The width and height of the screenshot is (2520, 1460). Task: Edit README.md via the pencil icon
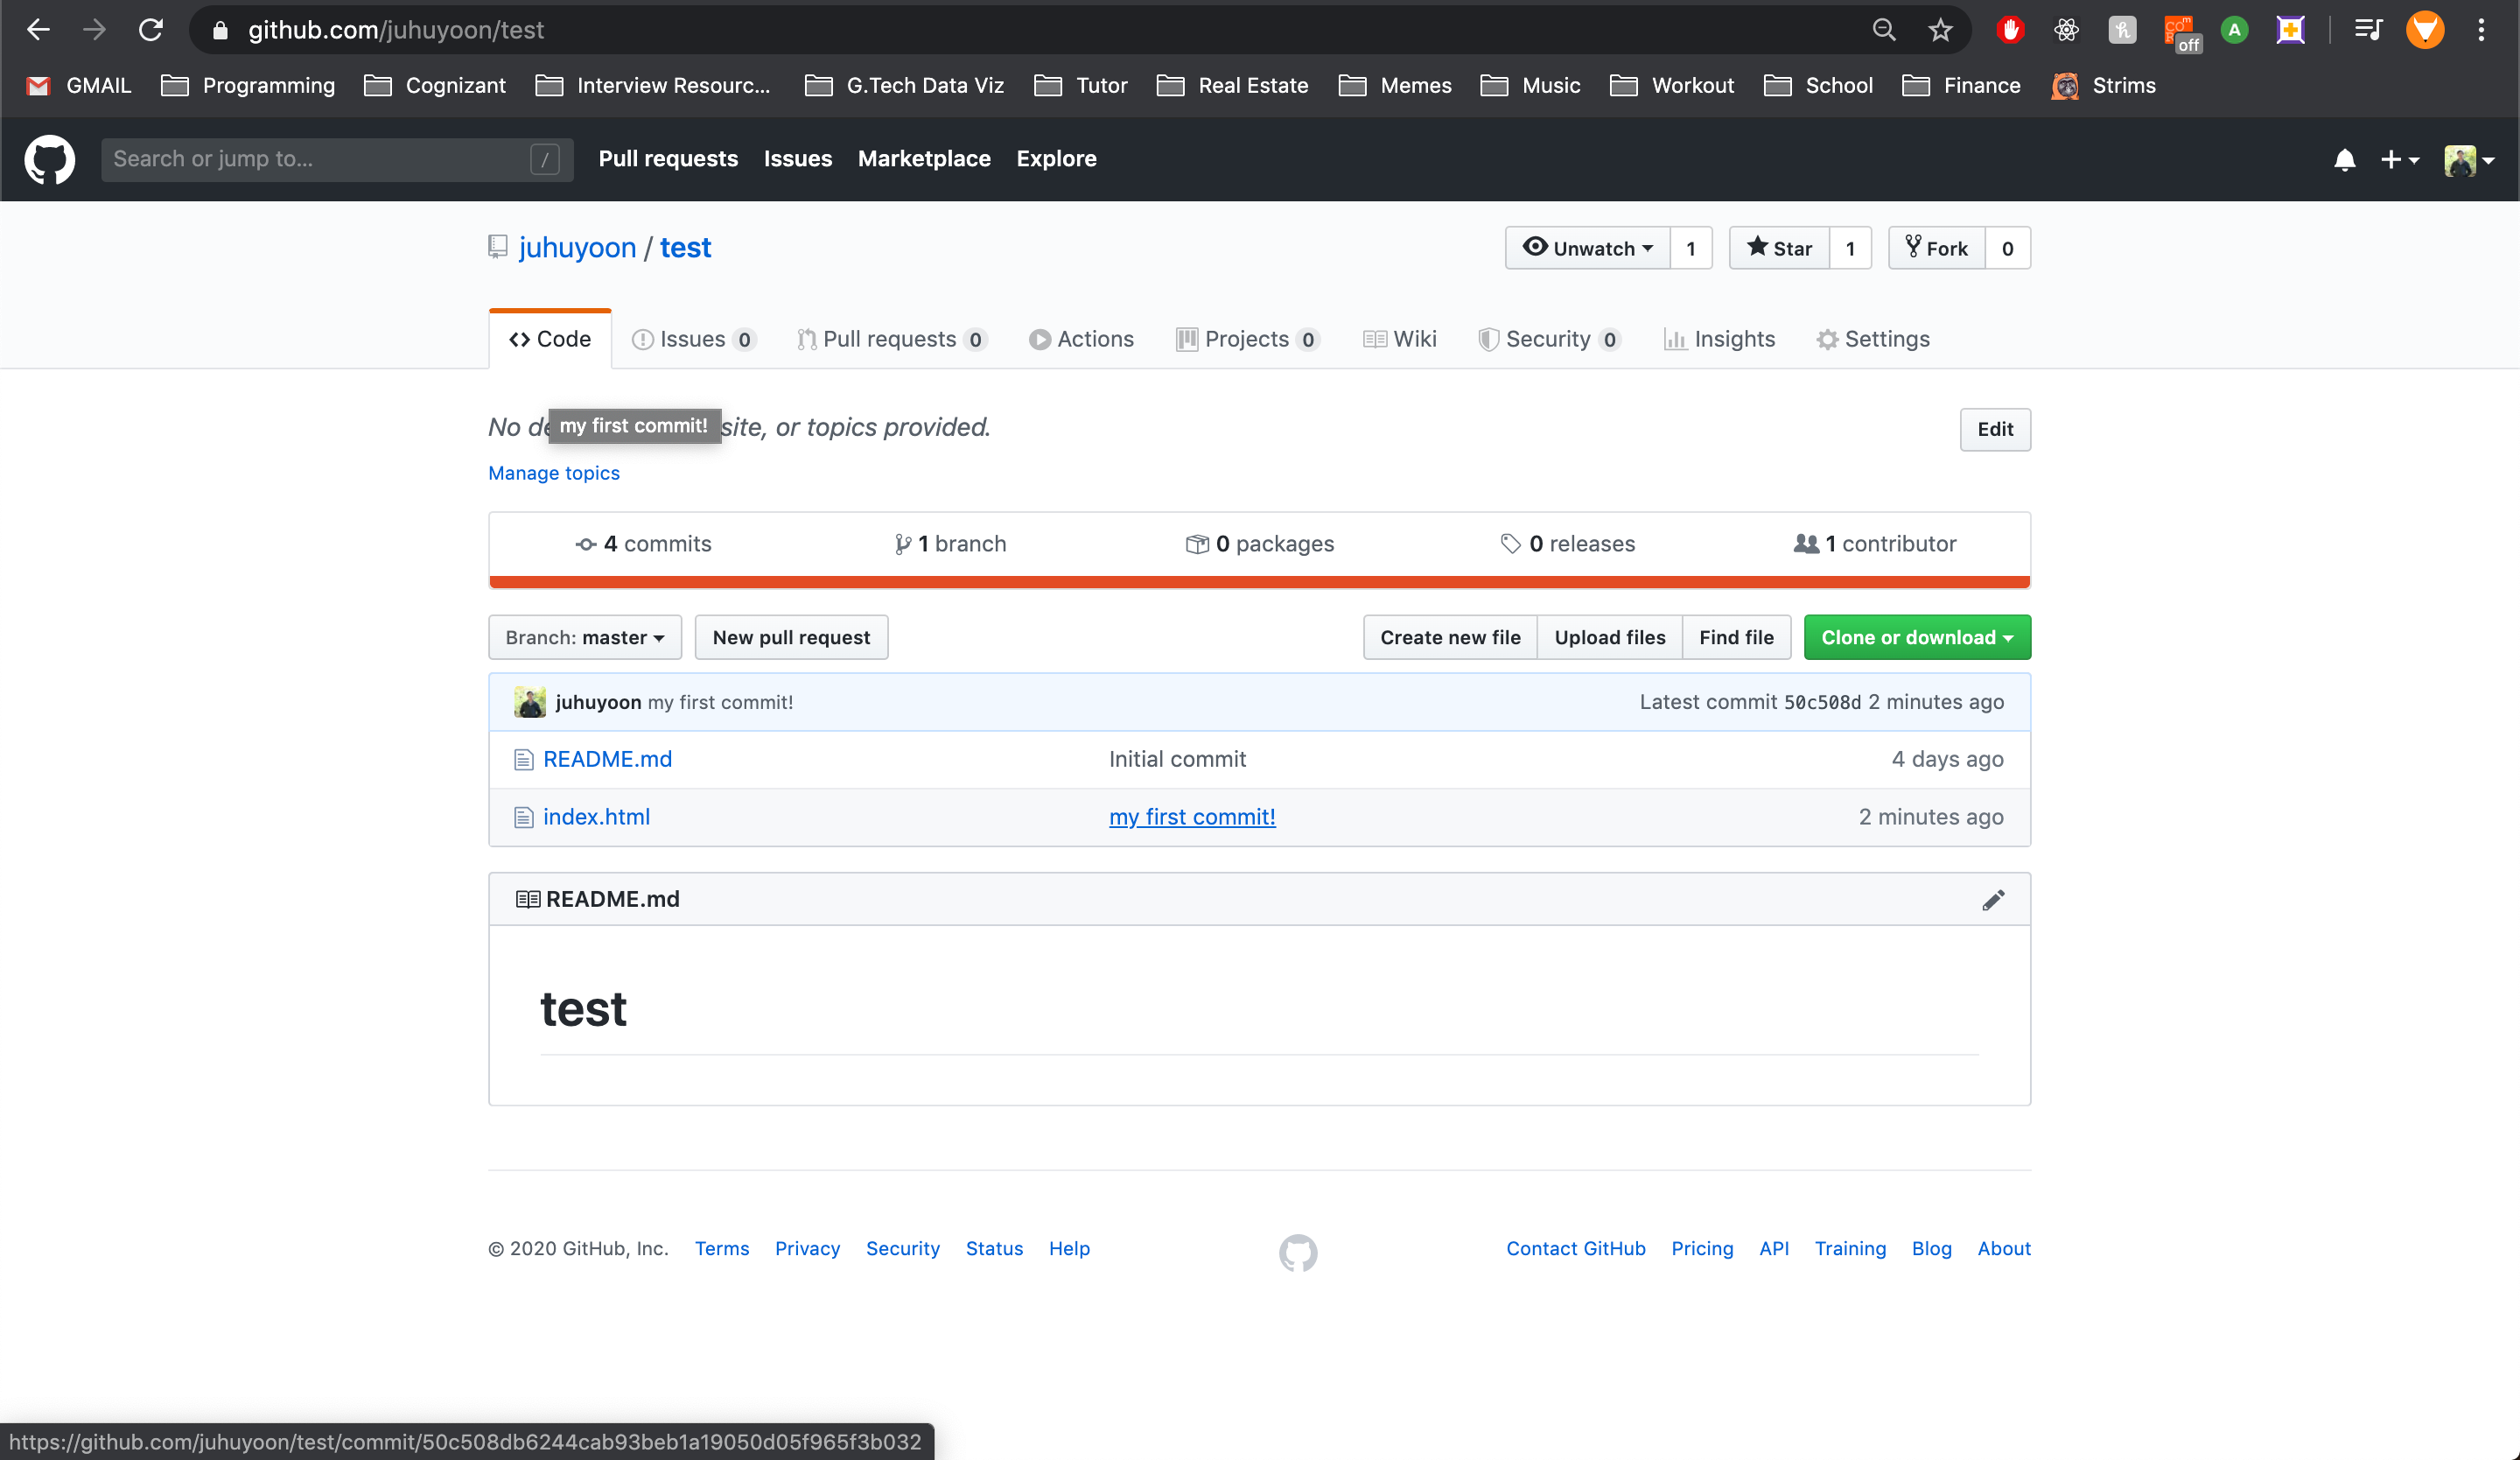tap(1994, 899)
